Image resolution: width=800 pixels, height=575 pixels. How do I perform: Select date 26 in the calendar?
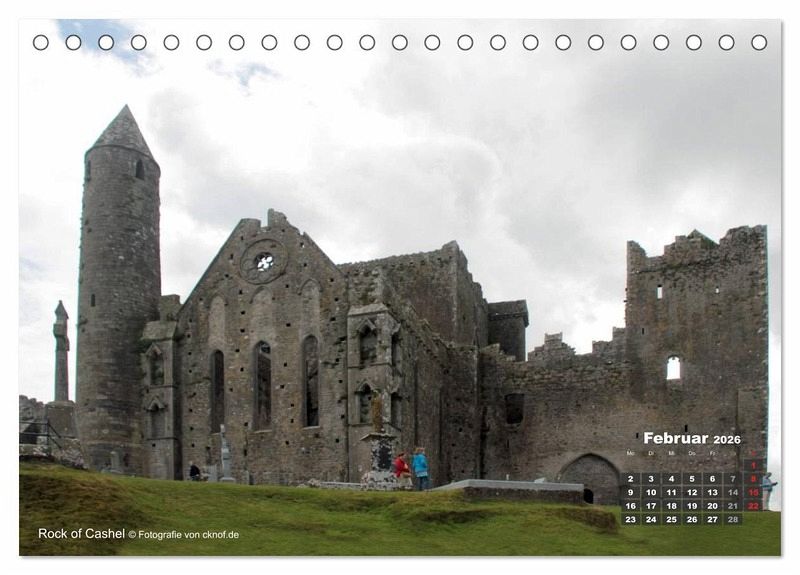[x=692, y=519]
